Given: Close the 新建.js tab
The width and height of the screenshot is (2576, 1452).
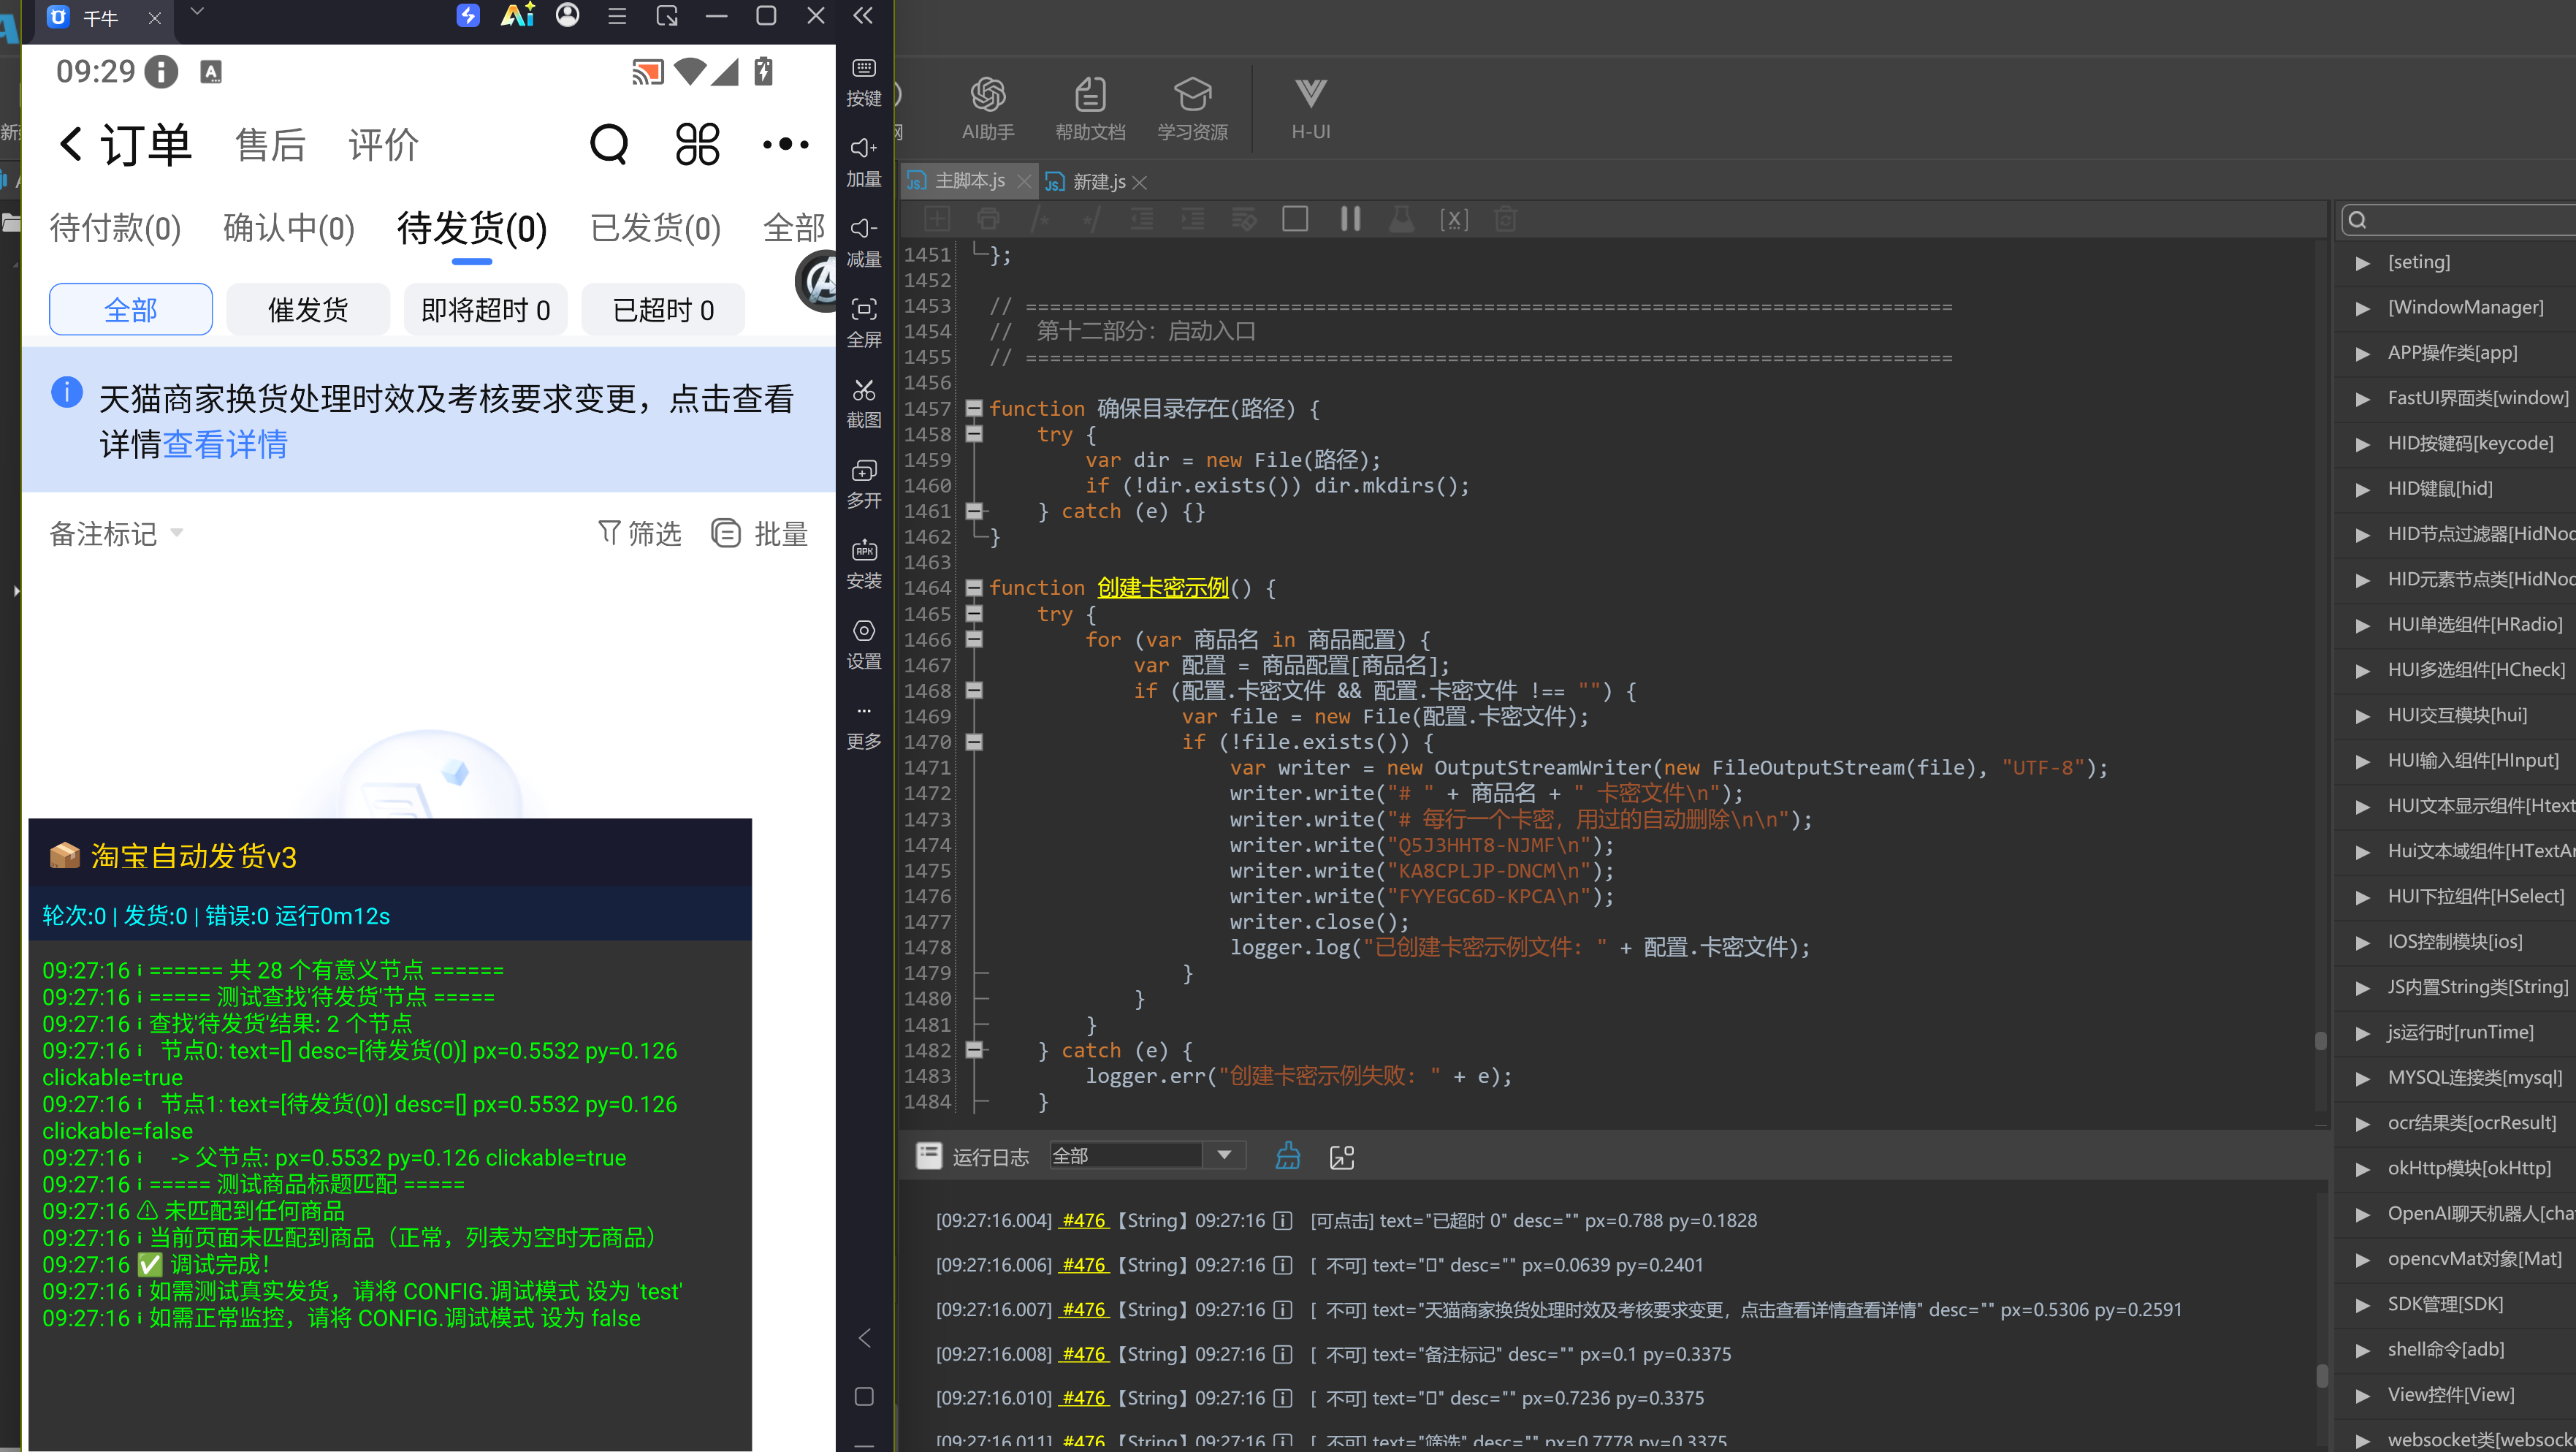Looking at the screenshot, I should [1140, 182].
